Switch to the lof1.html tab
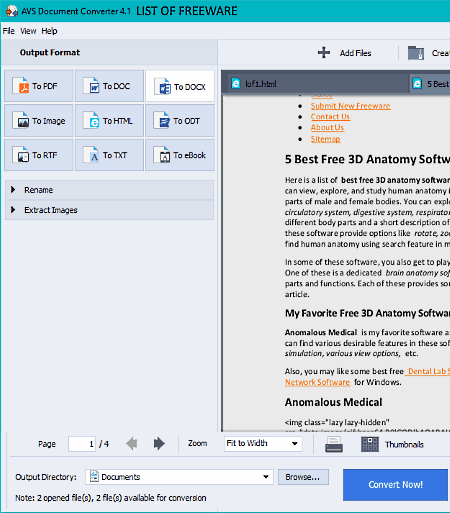The width and height of the screenshot is (450, 513). 315,84
